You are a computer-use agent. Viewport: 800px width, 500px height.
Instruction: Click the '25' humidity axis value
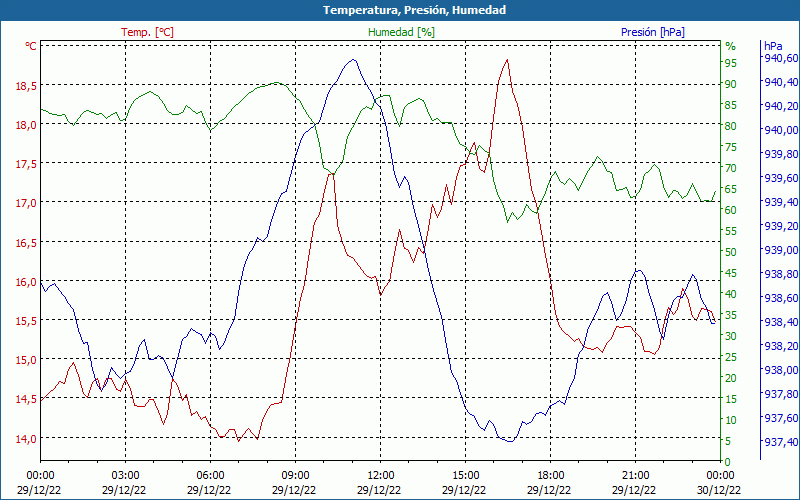(x=731, y=357)
